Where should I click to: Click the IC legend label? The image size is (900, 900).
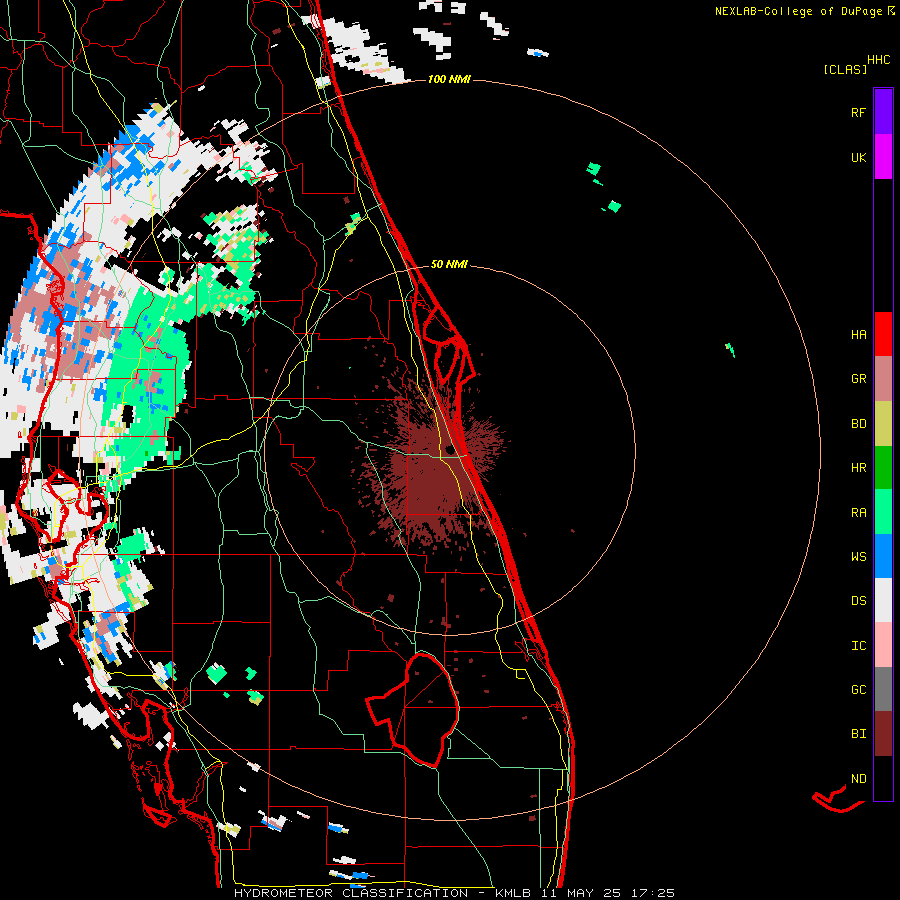pyautogui.click(x=858, y=646)
